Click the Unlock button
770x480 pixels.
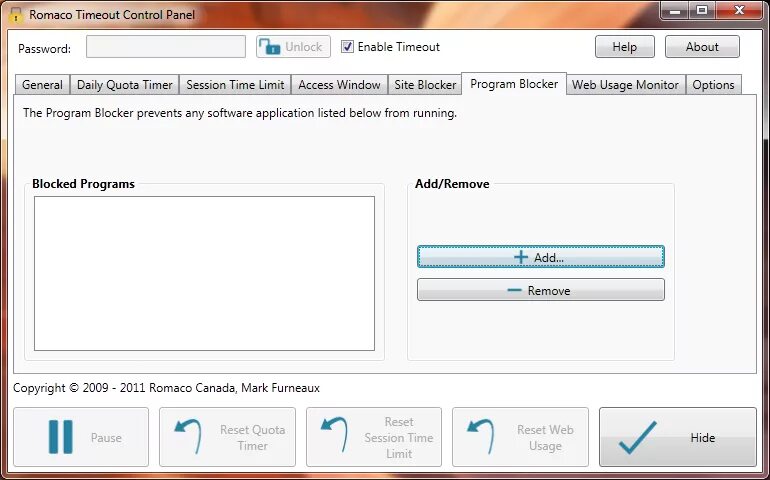click(293, 47)
